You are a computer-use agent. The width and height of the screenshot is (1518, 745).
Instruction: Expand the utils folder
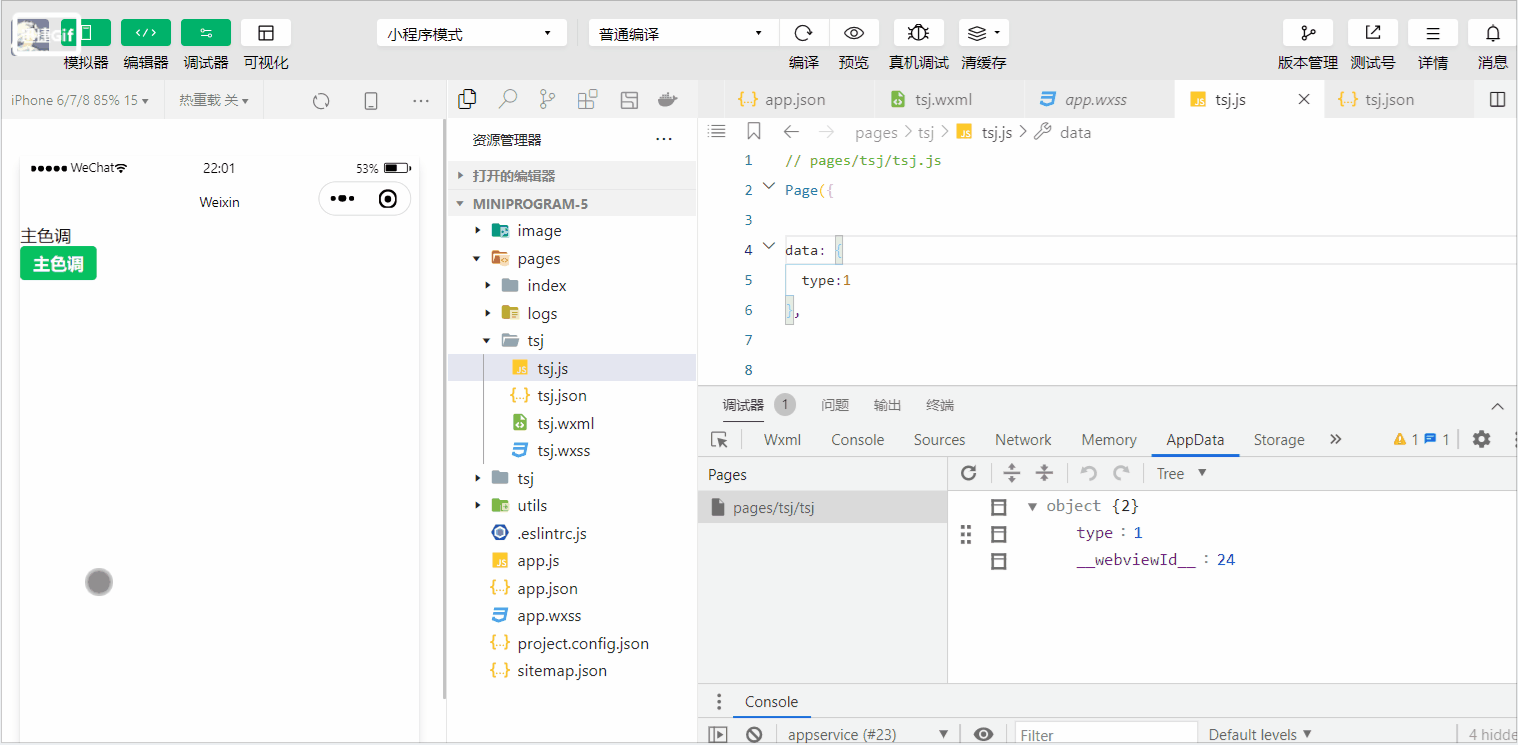coord(572,505)
